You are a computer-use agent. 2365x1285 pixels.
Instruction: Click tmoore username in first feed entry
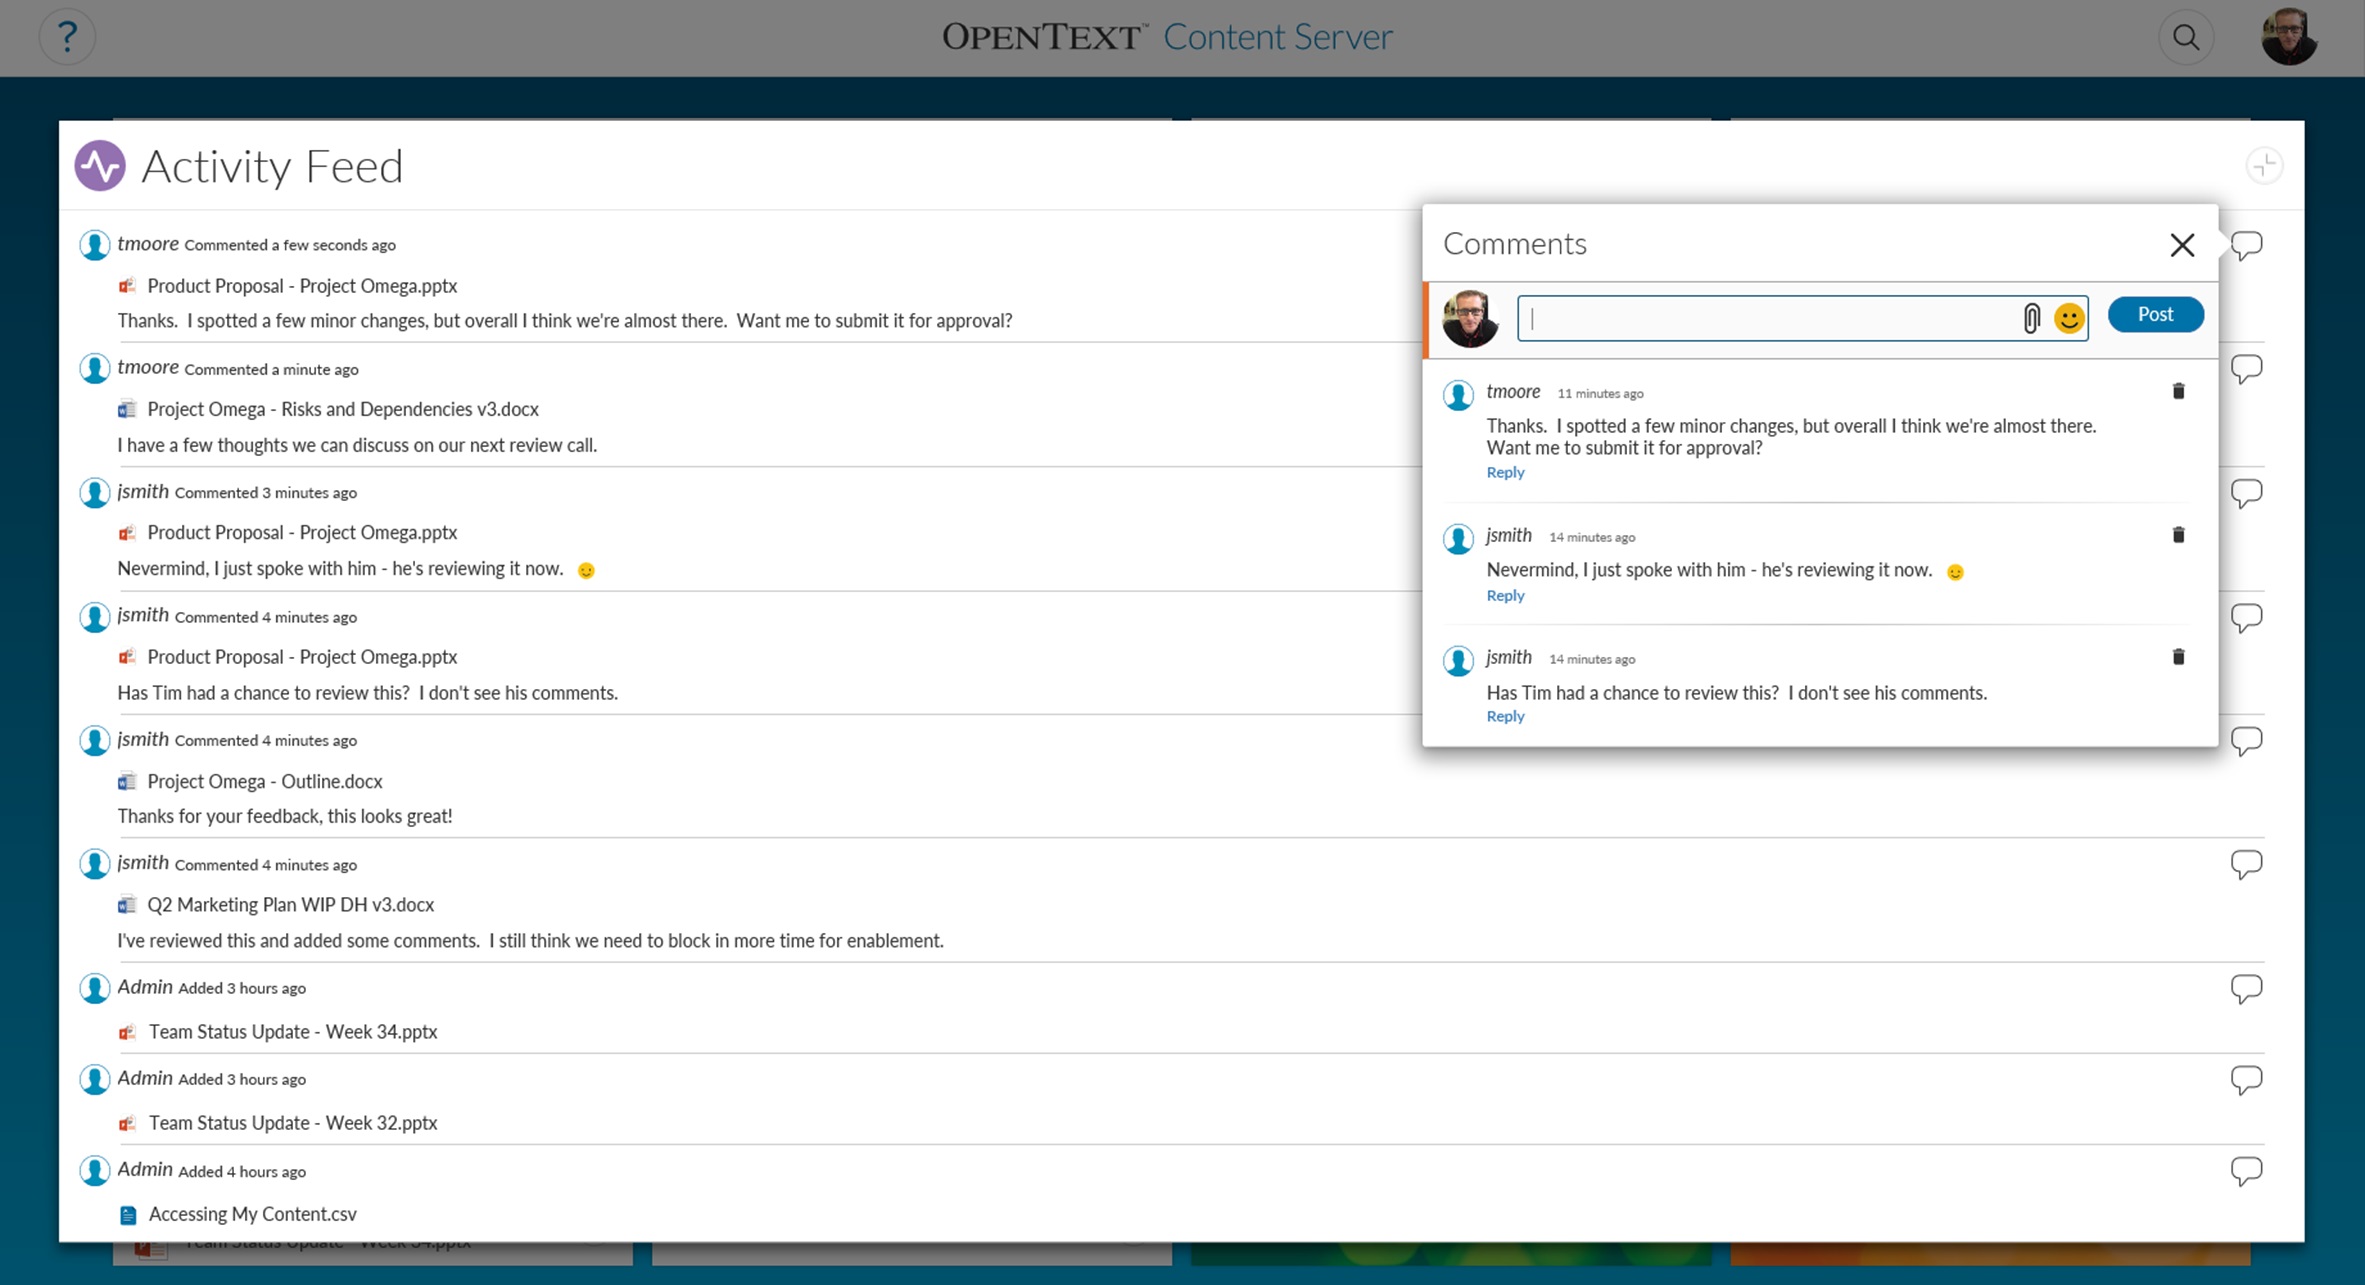coord(148,244)
